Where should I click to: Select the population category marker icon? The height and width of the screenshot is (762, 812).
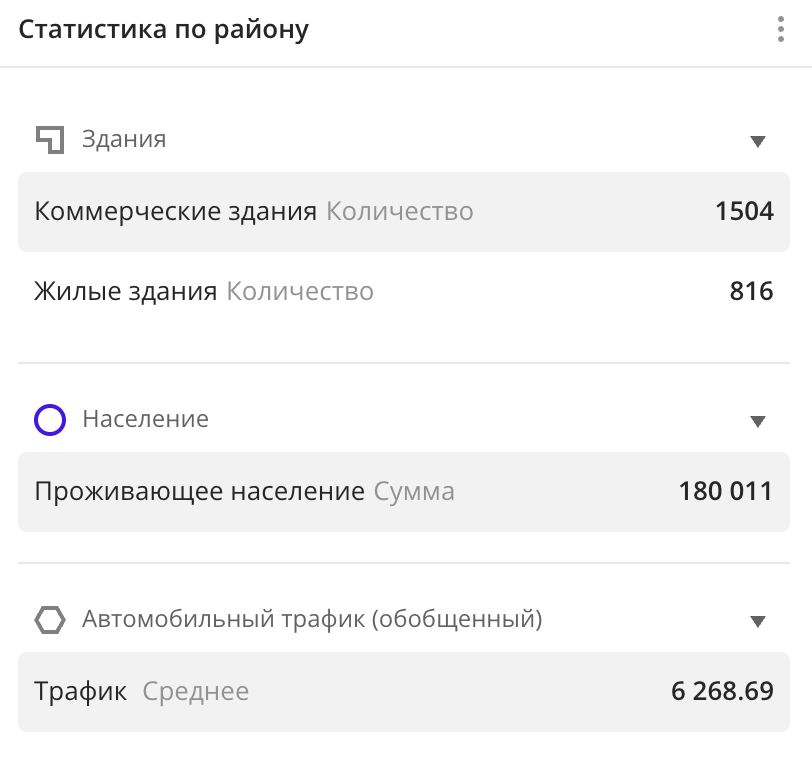(48, 419)
